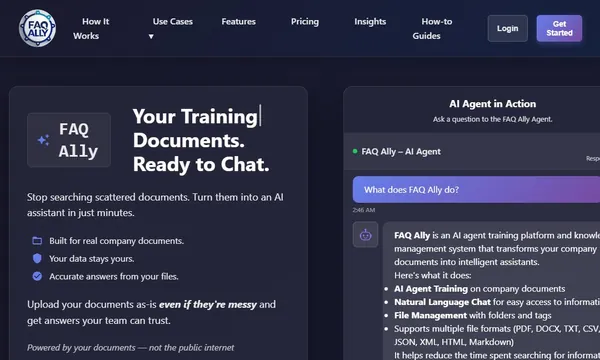The height and width of the screenshot is (360, 600).
Task: Click the FAQ Ally logo in header
Action: (x=38, y=28)
